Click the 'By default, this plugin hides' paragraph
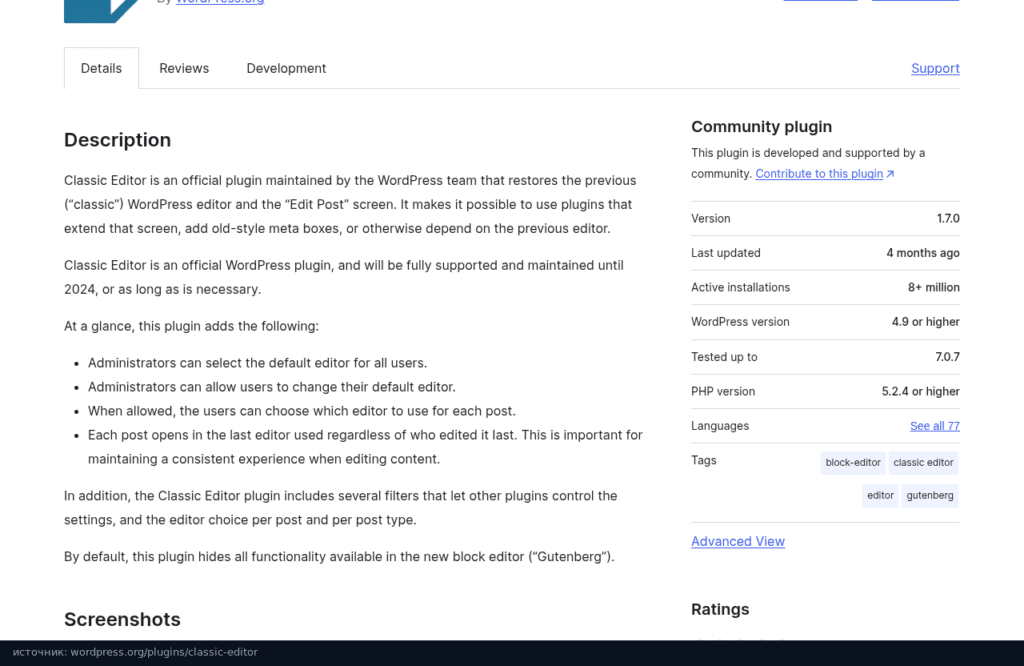Viewport: 1024px width, 666px height. [x=339, y=557]
